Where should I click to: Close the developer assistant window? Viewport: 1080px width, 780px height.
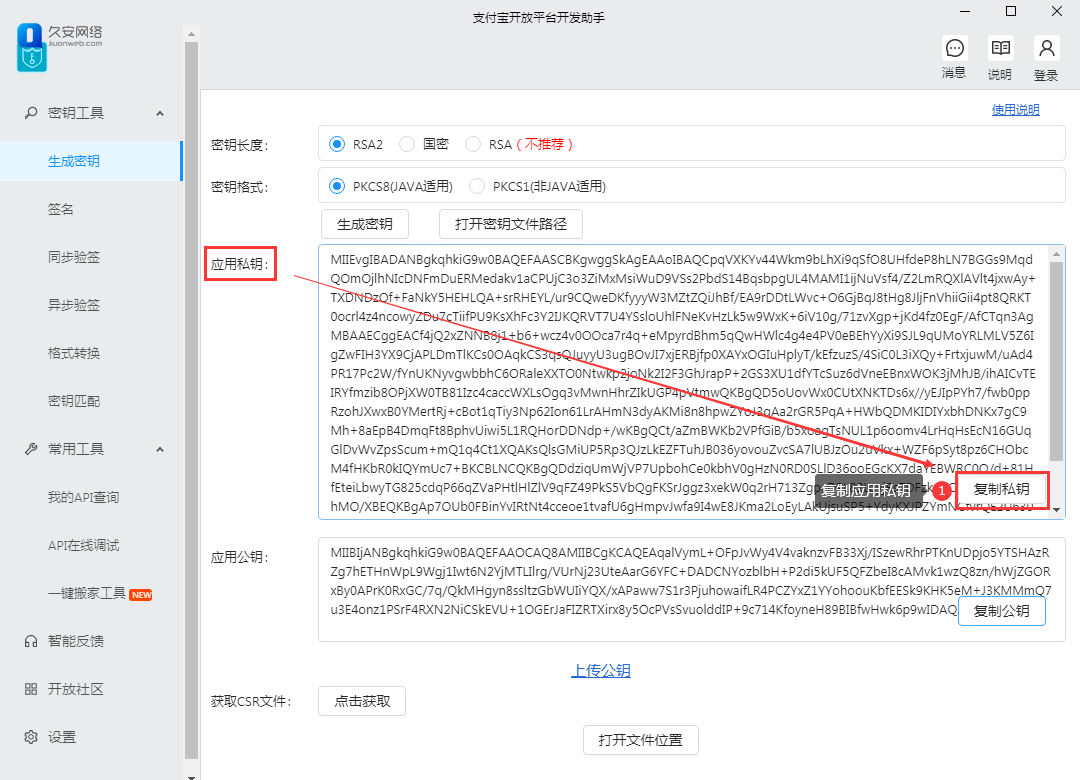(x=1057, y=12)
